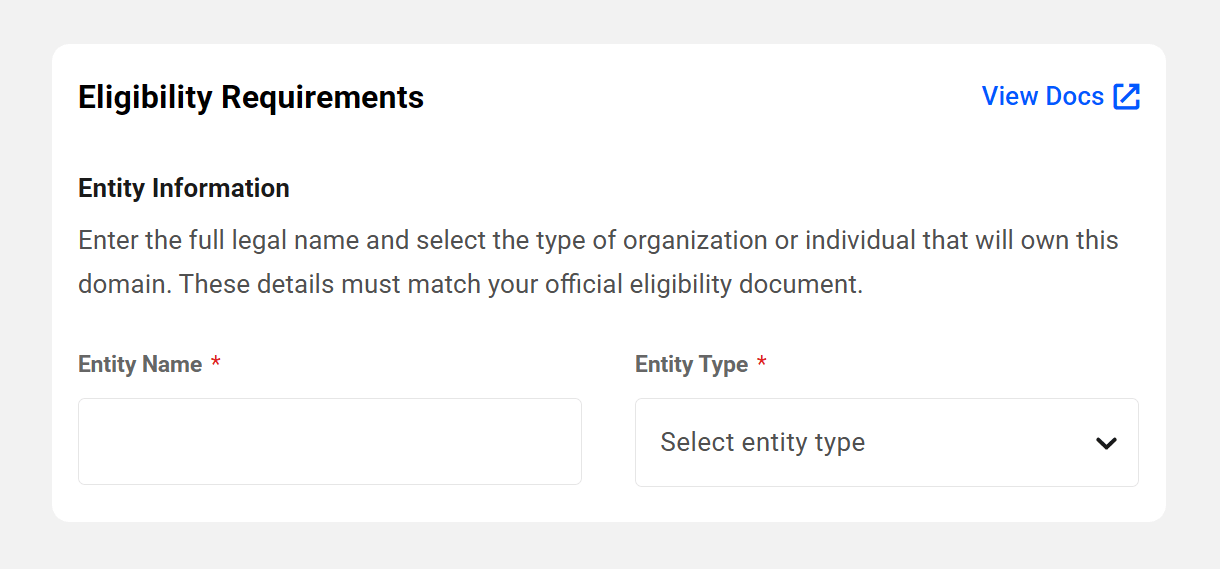Viewport: 1220px width, 569px height.
Task: Click the word "Eligibility" in the main heading
Action: [145, 98]
